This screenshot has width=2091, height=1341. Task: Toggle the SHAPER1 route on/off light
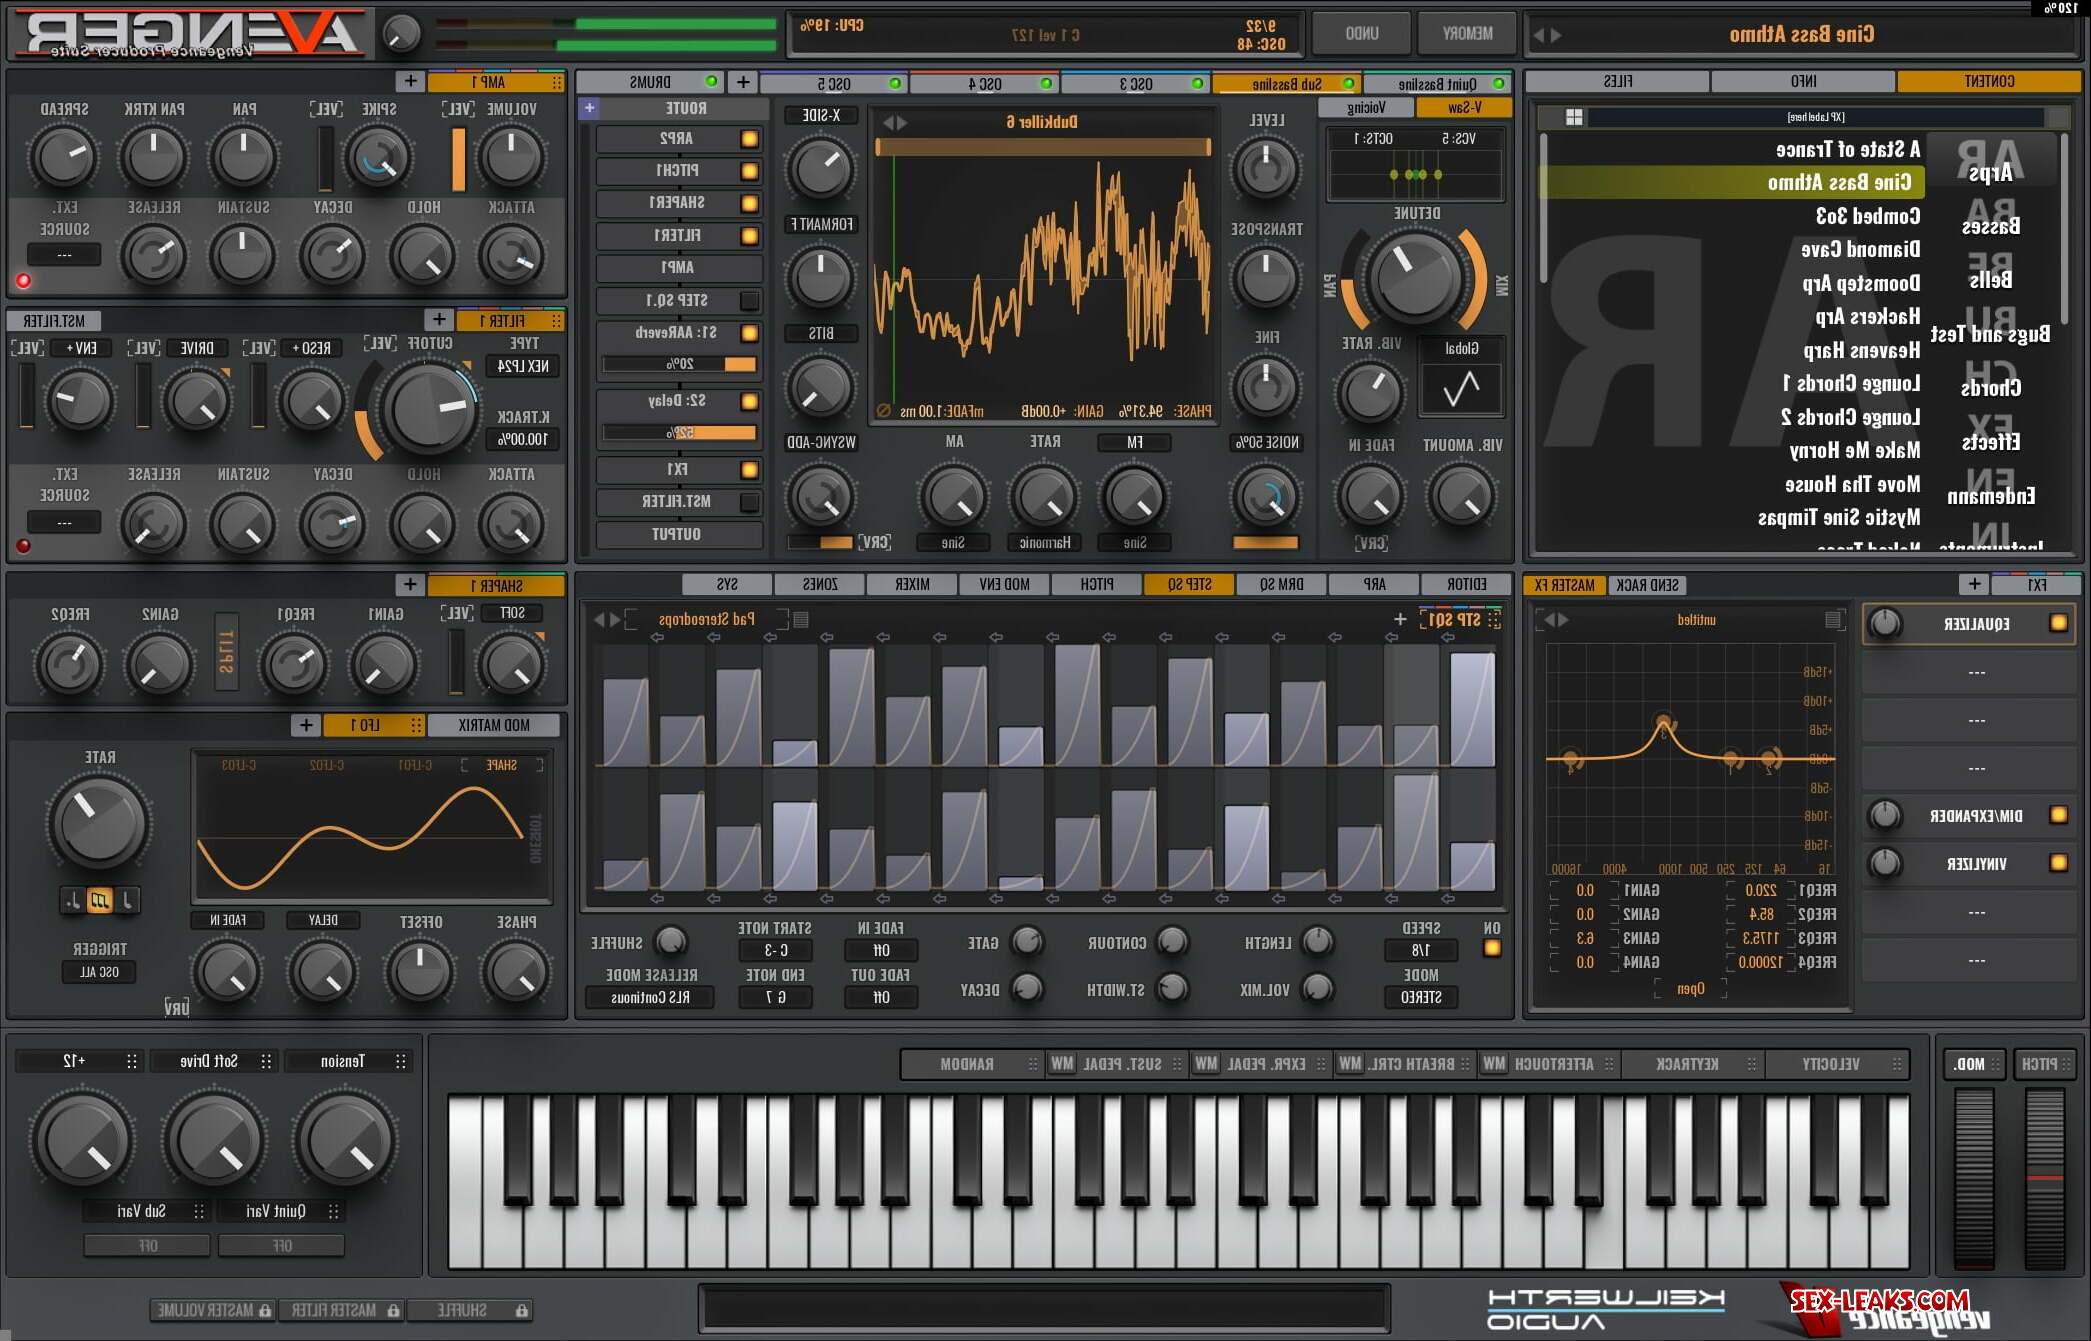749,203
